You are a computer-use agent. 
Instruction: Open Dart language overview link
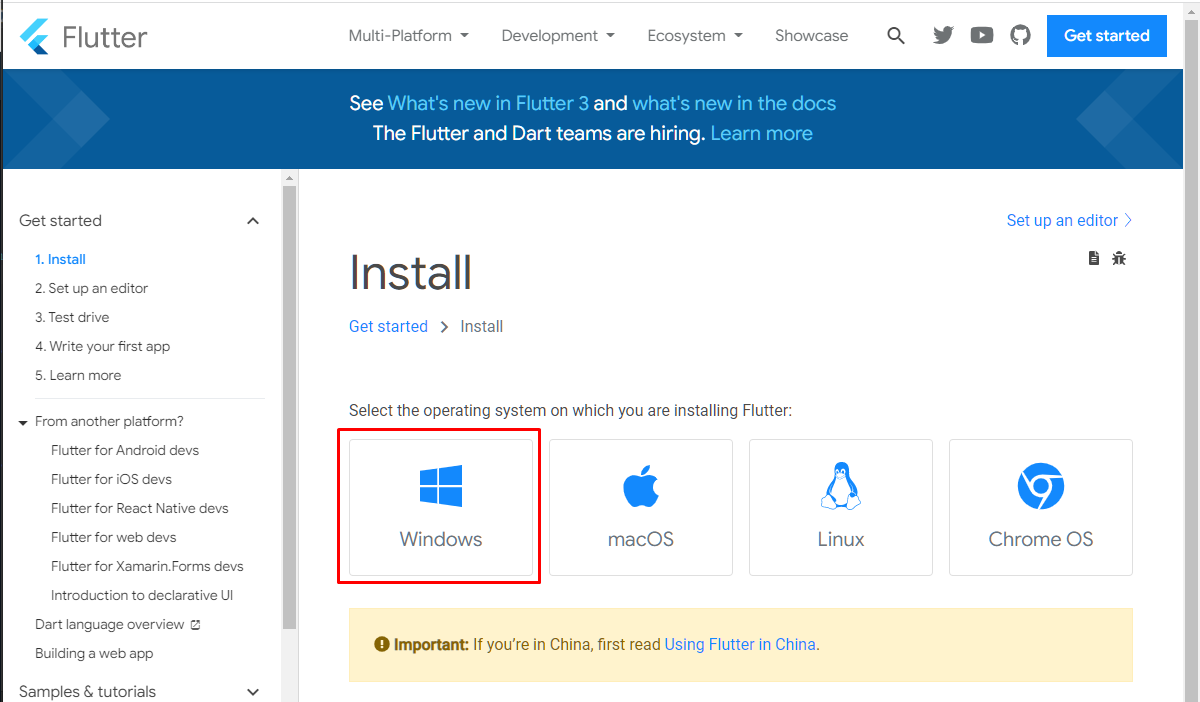click(110, 624)
